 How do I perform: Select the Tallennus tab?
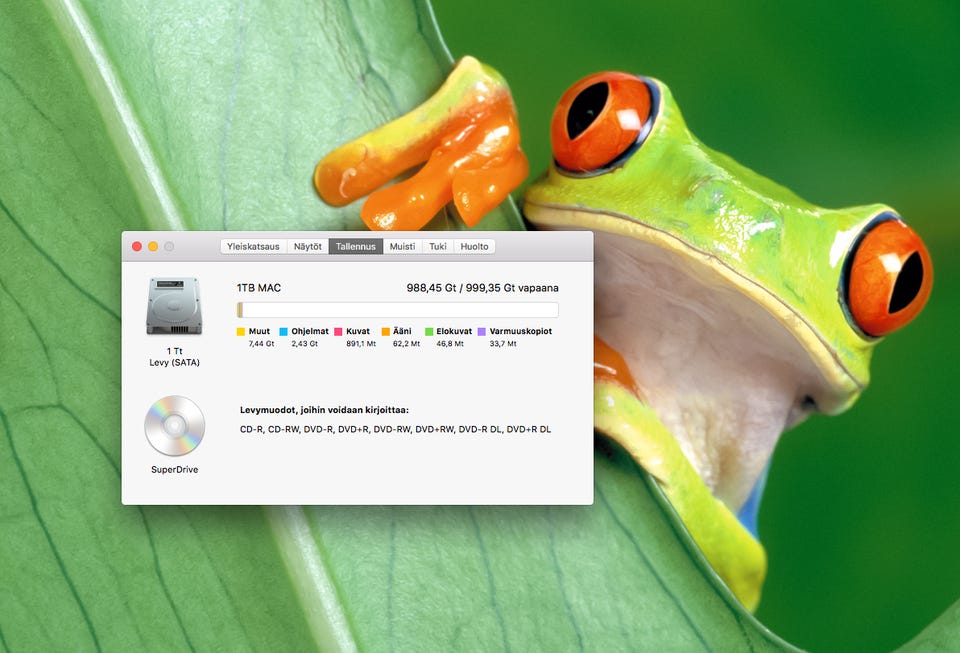click(x=356, y=246)
